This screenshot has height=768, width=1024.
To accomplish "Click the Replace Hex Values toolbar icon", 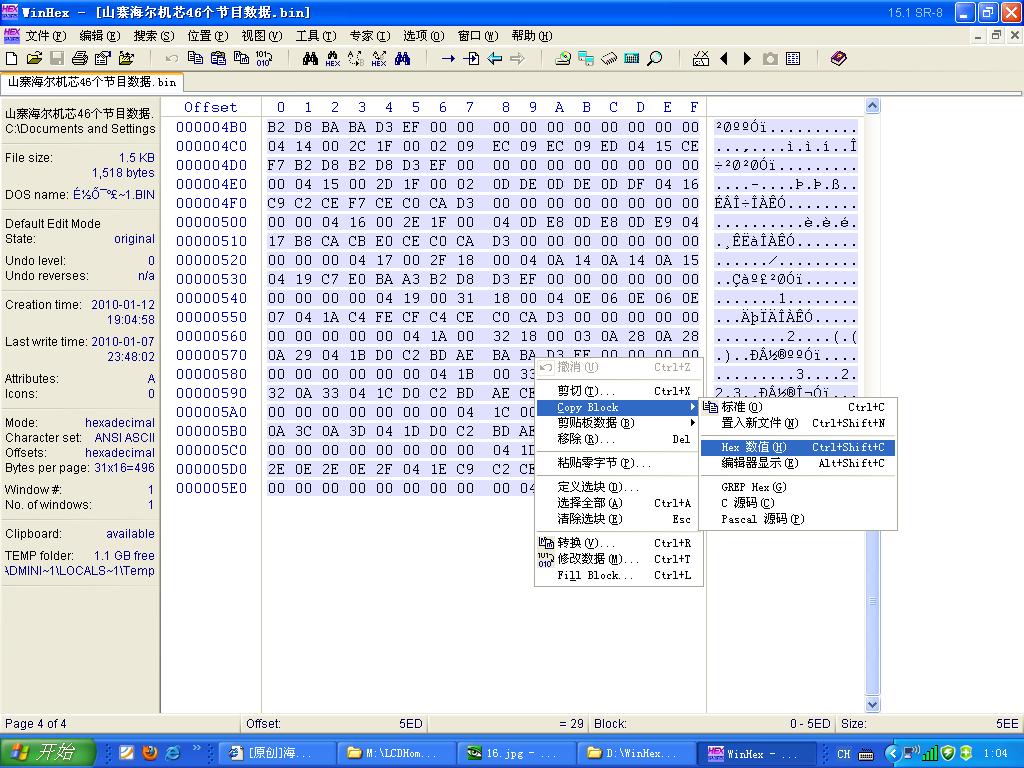I will click(x=379, y=59).
